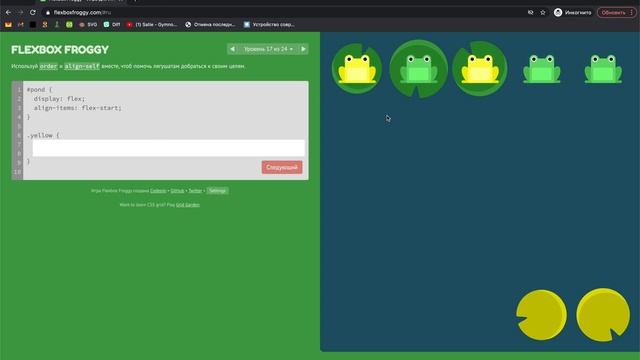Viewport: 640px width, 360px height.
Task: Click the 'display: flex;' code line
Action: [60, 99]
